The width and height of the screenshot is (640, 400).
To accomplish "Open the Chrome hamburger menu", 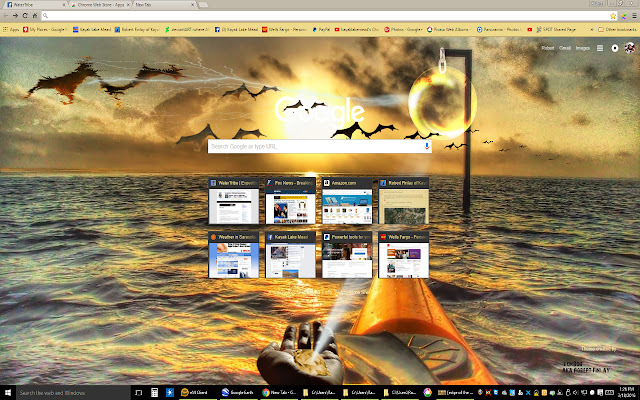I will (x=634, y=16).
